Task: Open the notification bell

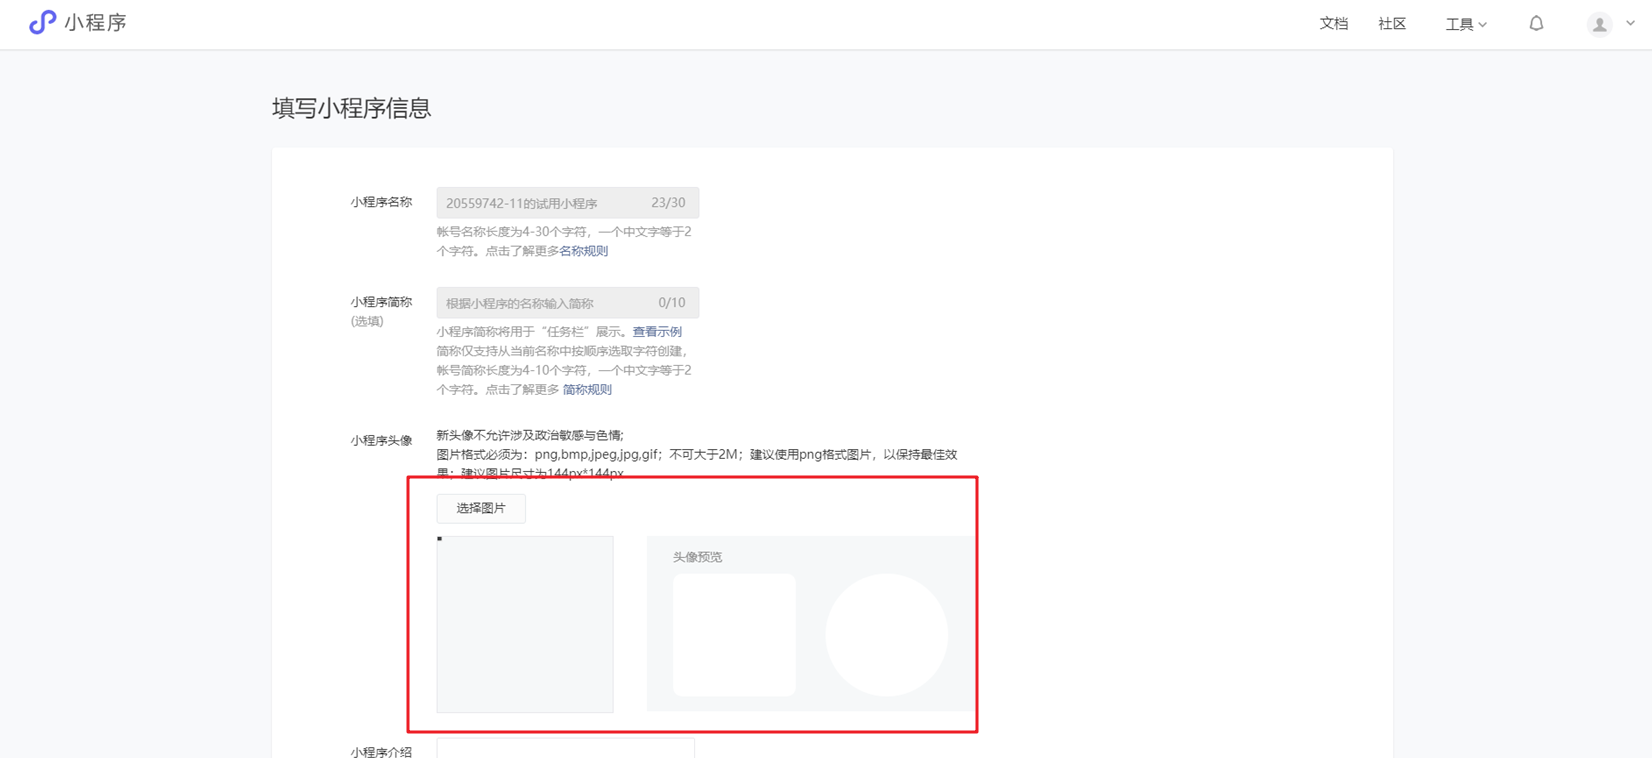Action: [1536, 24]
